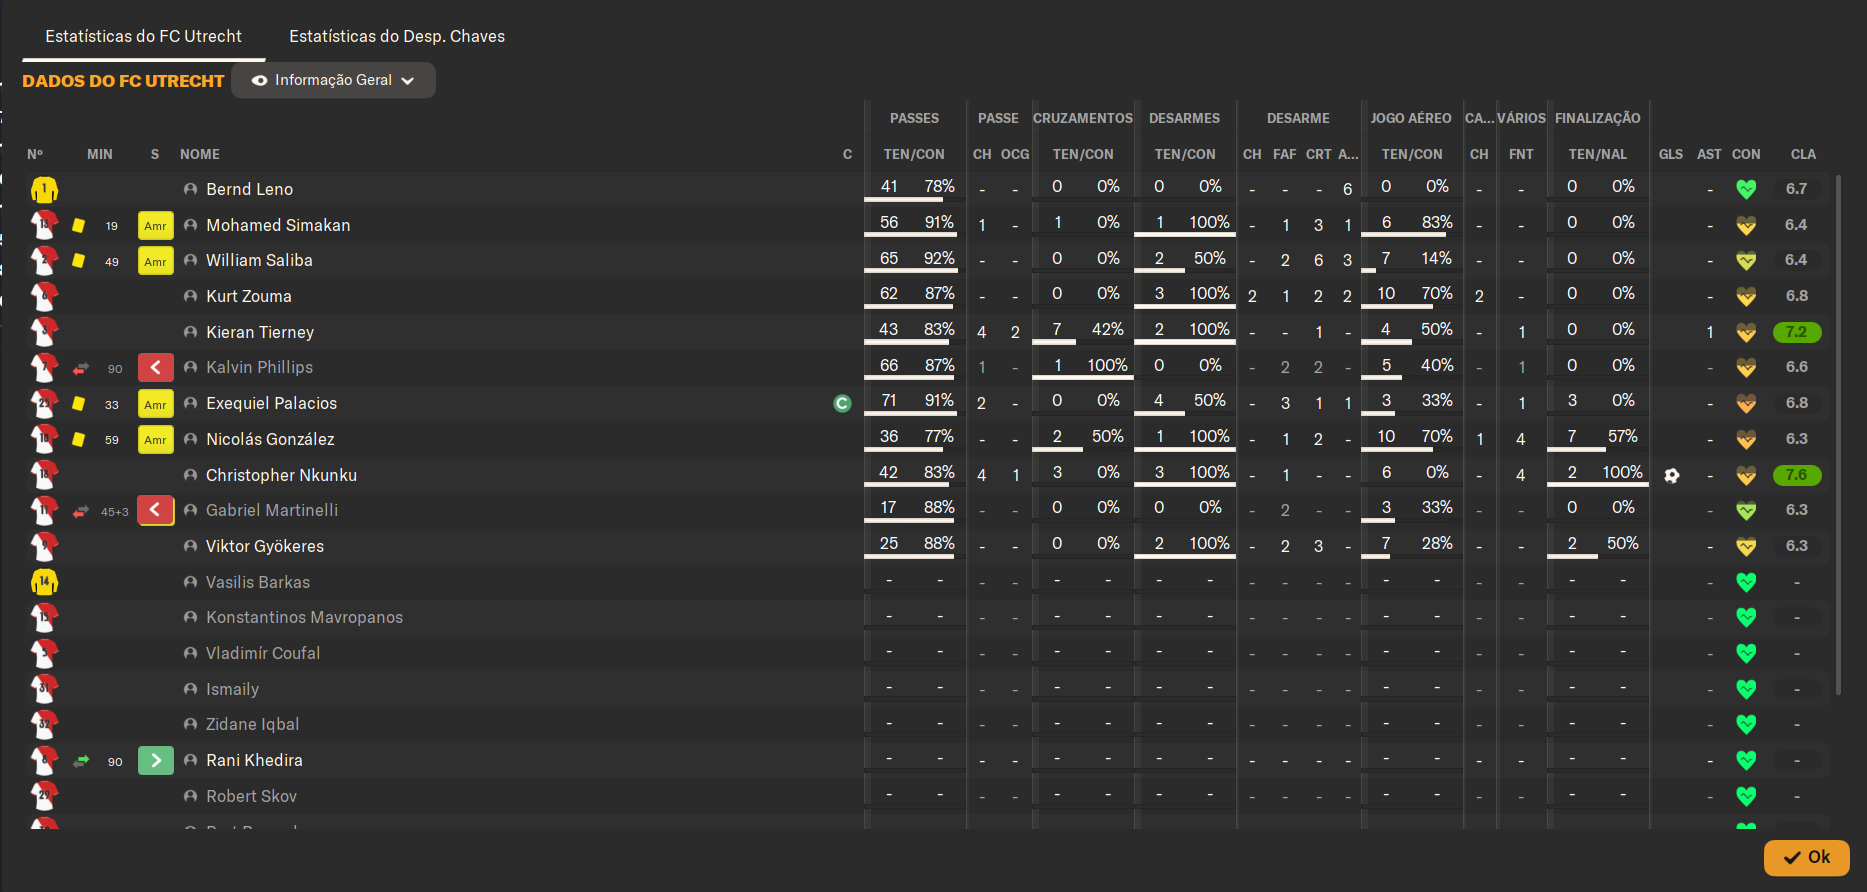The height and width of the screenshot is (892, 1867).
Task: Click the condition heart icon for Bernd Leno
Action: pyautogui.click(x=1746, y=189)
